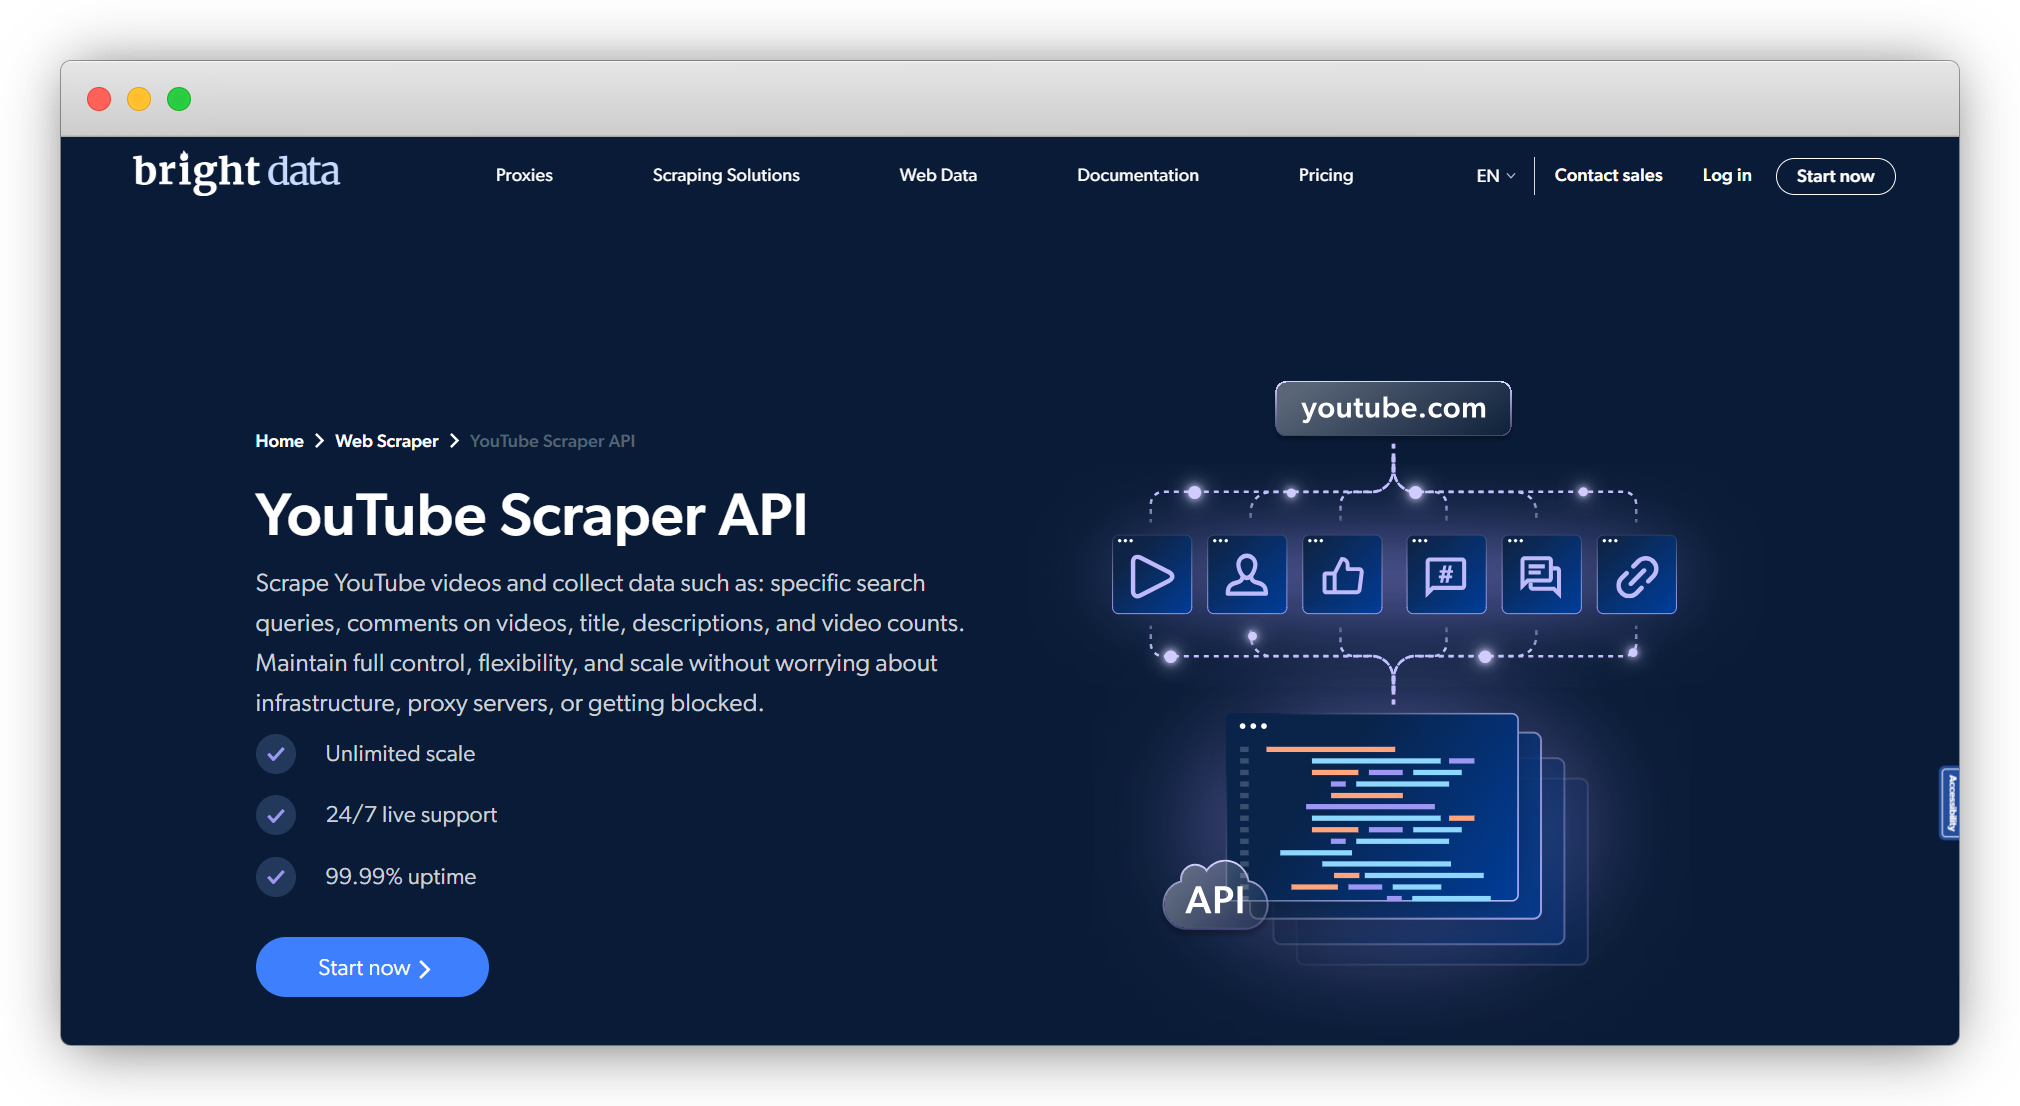Viewport: 2020px width, 1106px height.
Task: Click the 24/7 live support text
Action: [411, 815]
